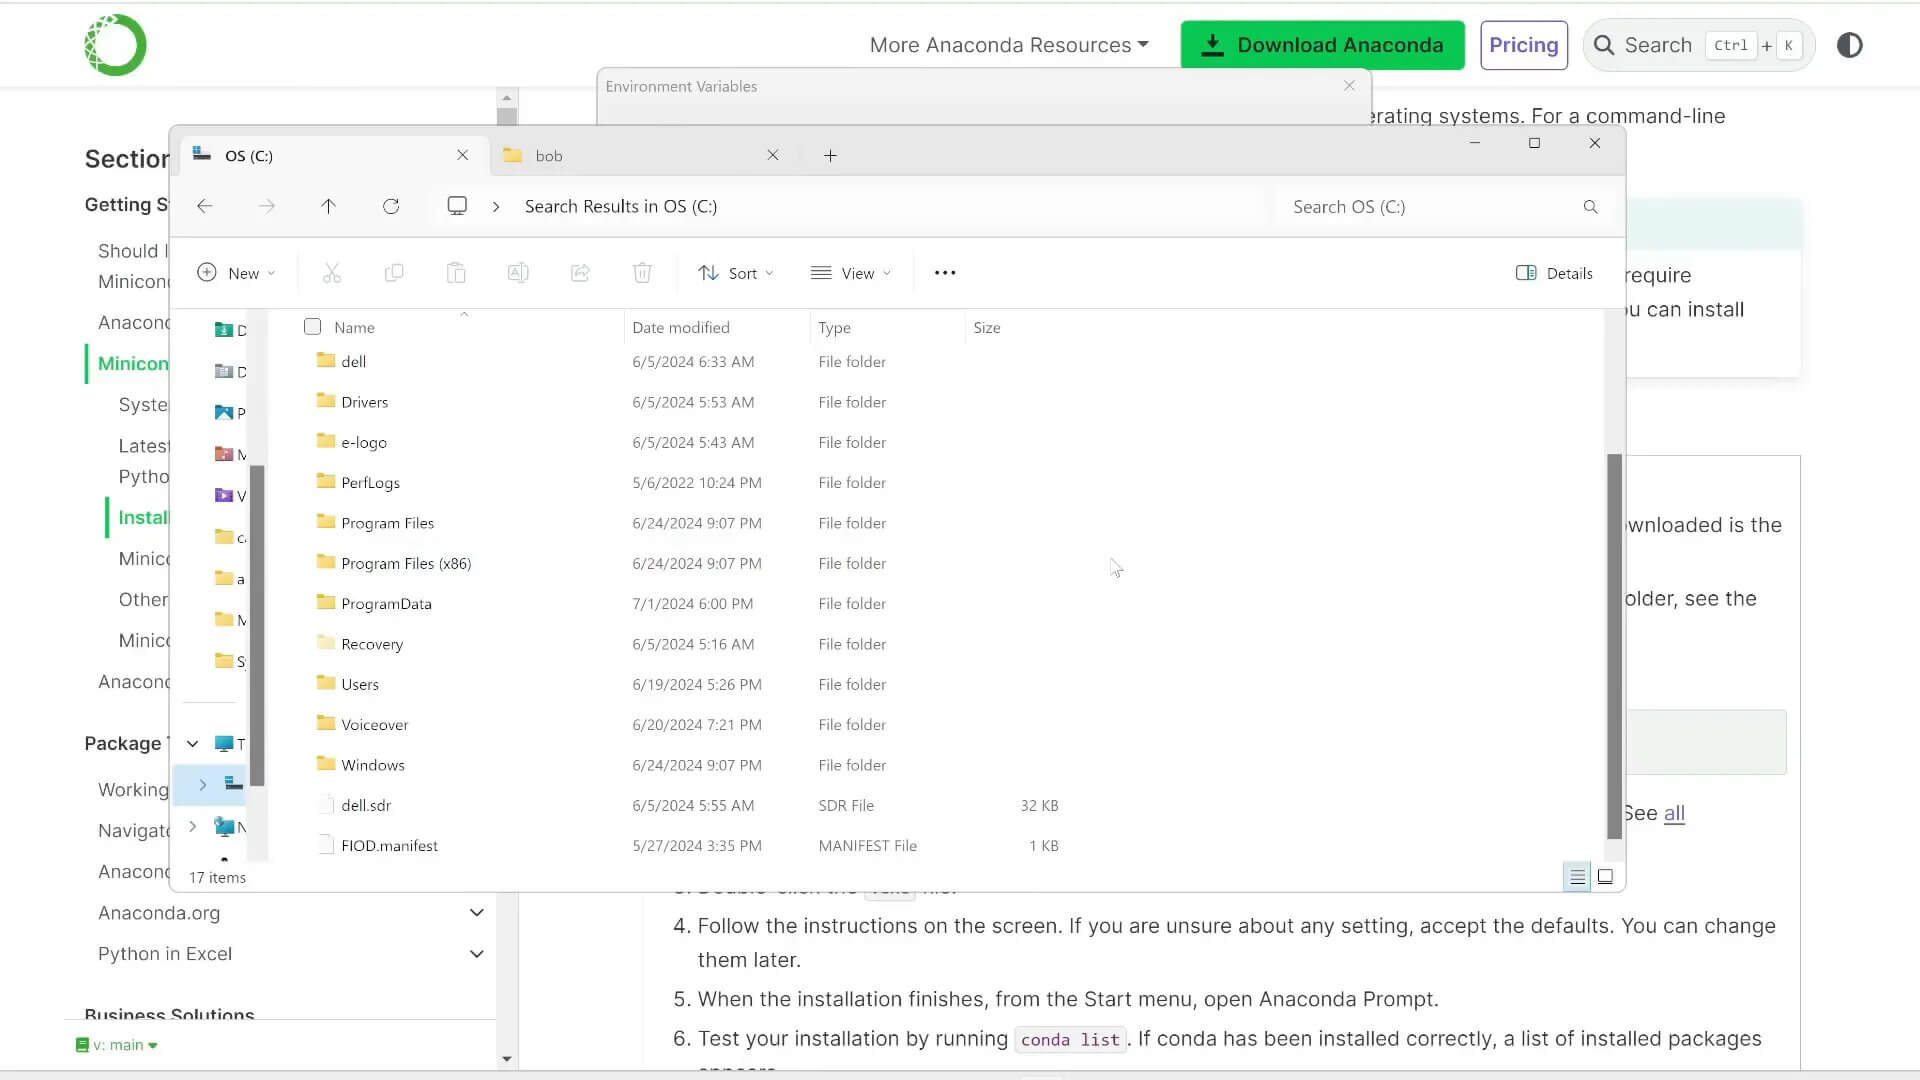Toggle the Details pane
The image size is (1920, 1080).
[1554, 273]
